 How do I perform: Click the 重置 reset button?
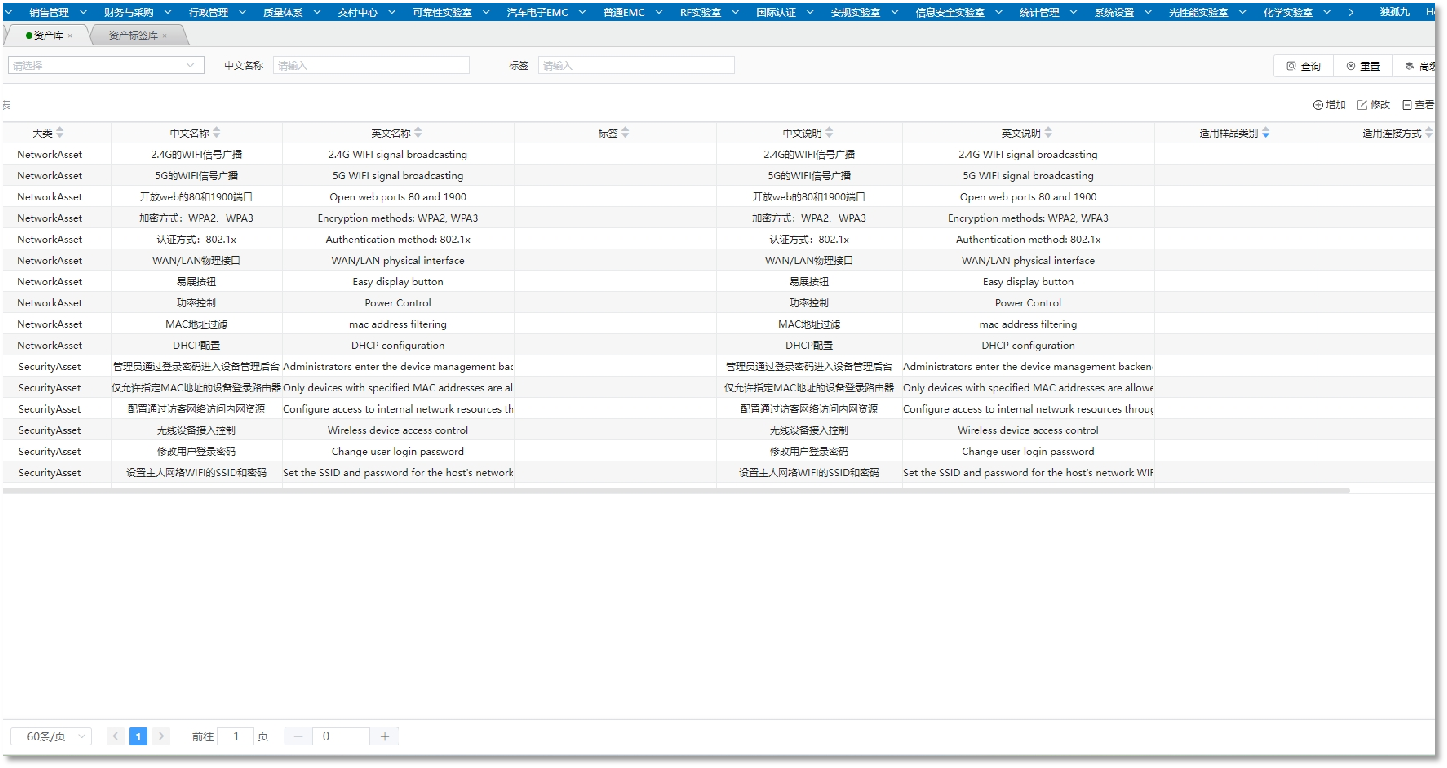tap(1362, 66)
